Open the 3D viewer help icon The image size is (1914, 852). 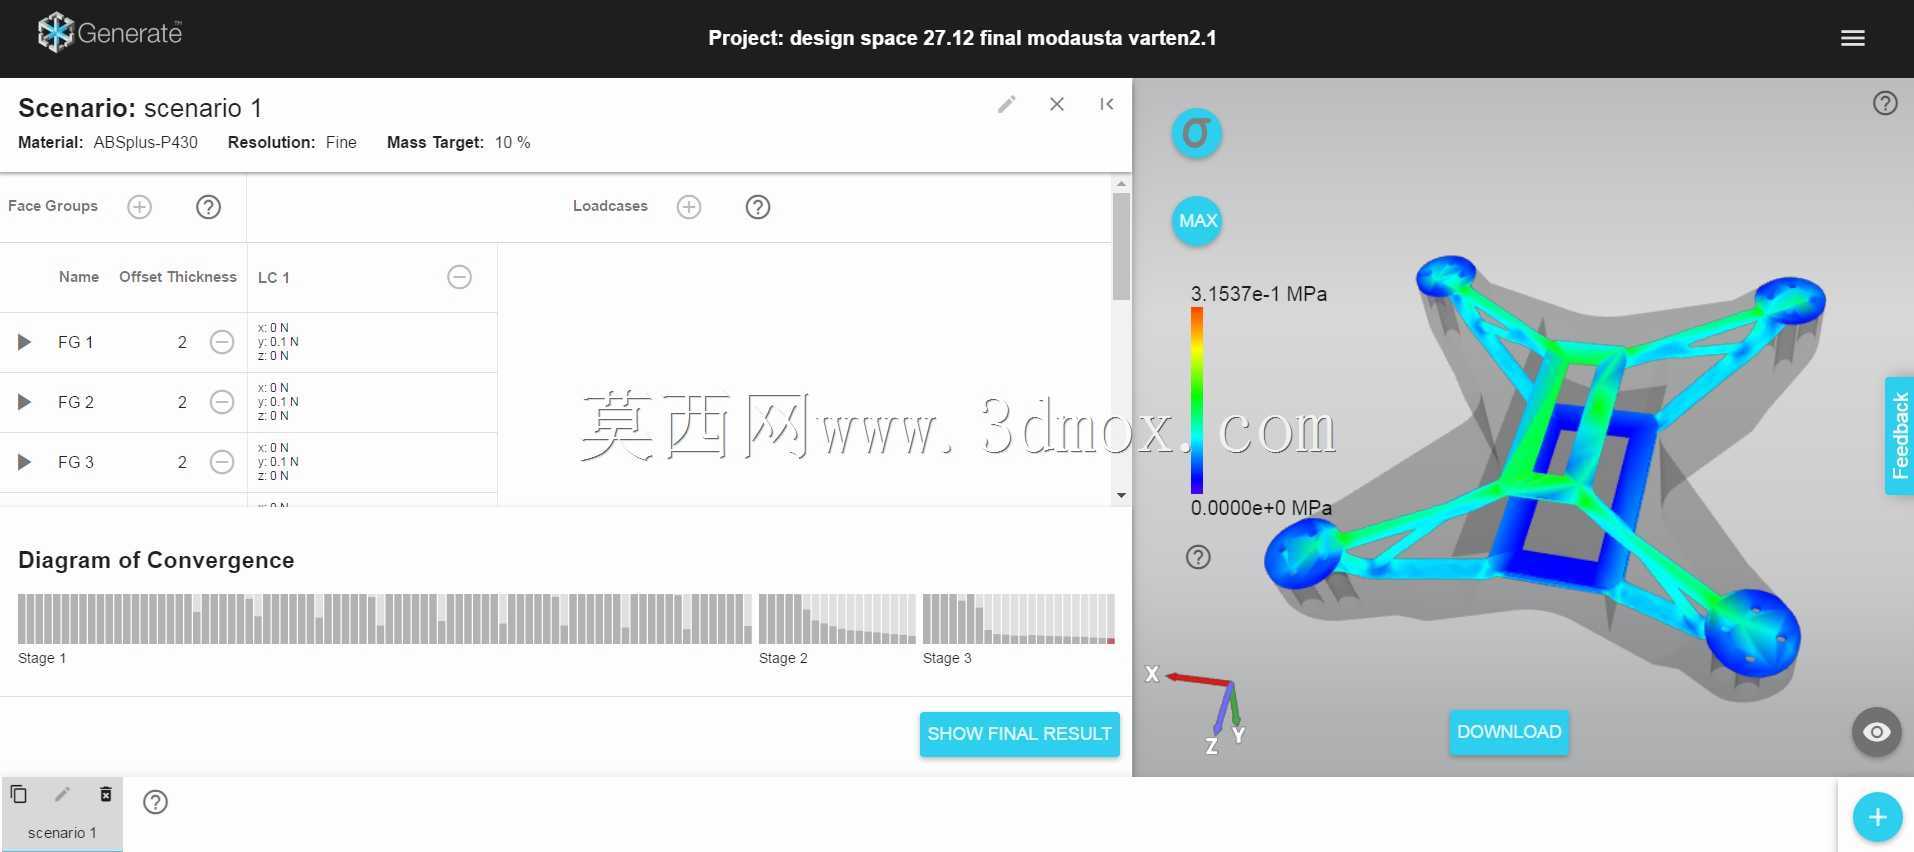[1885, 103]
